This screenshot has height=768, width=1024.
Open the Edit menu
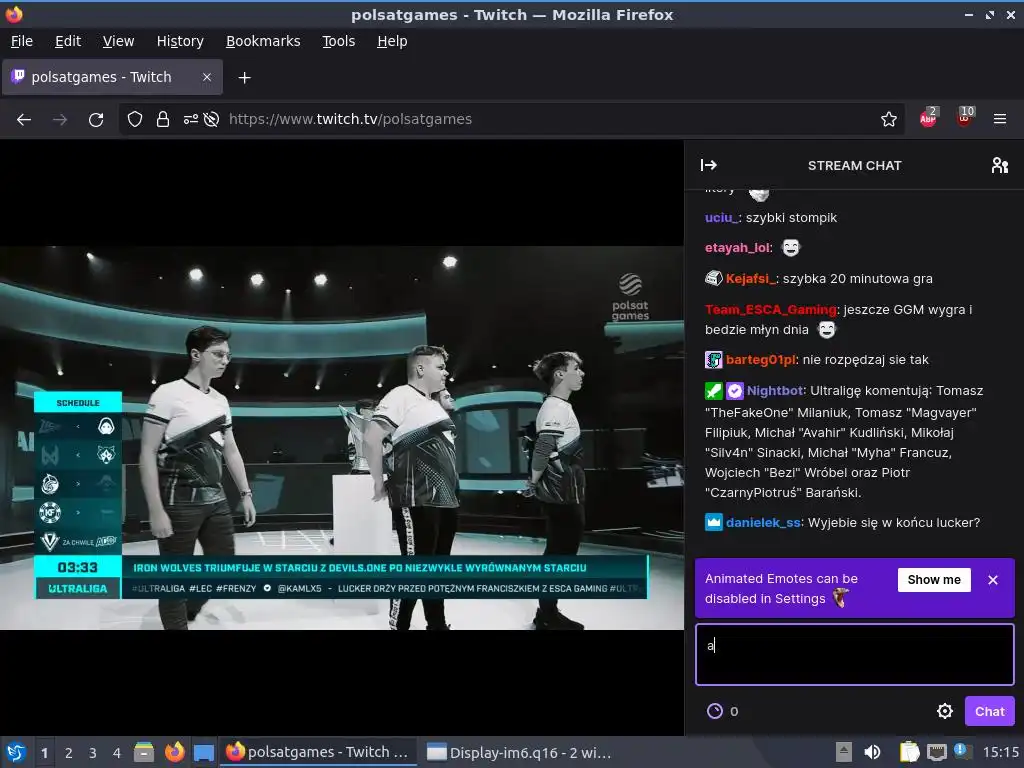click(68, 41)
